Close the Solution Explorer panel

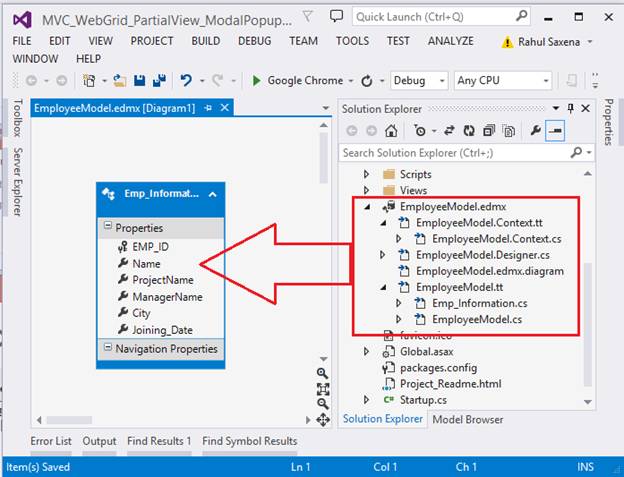pyautogui.click(x=585, y=109)
